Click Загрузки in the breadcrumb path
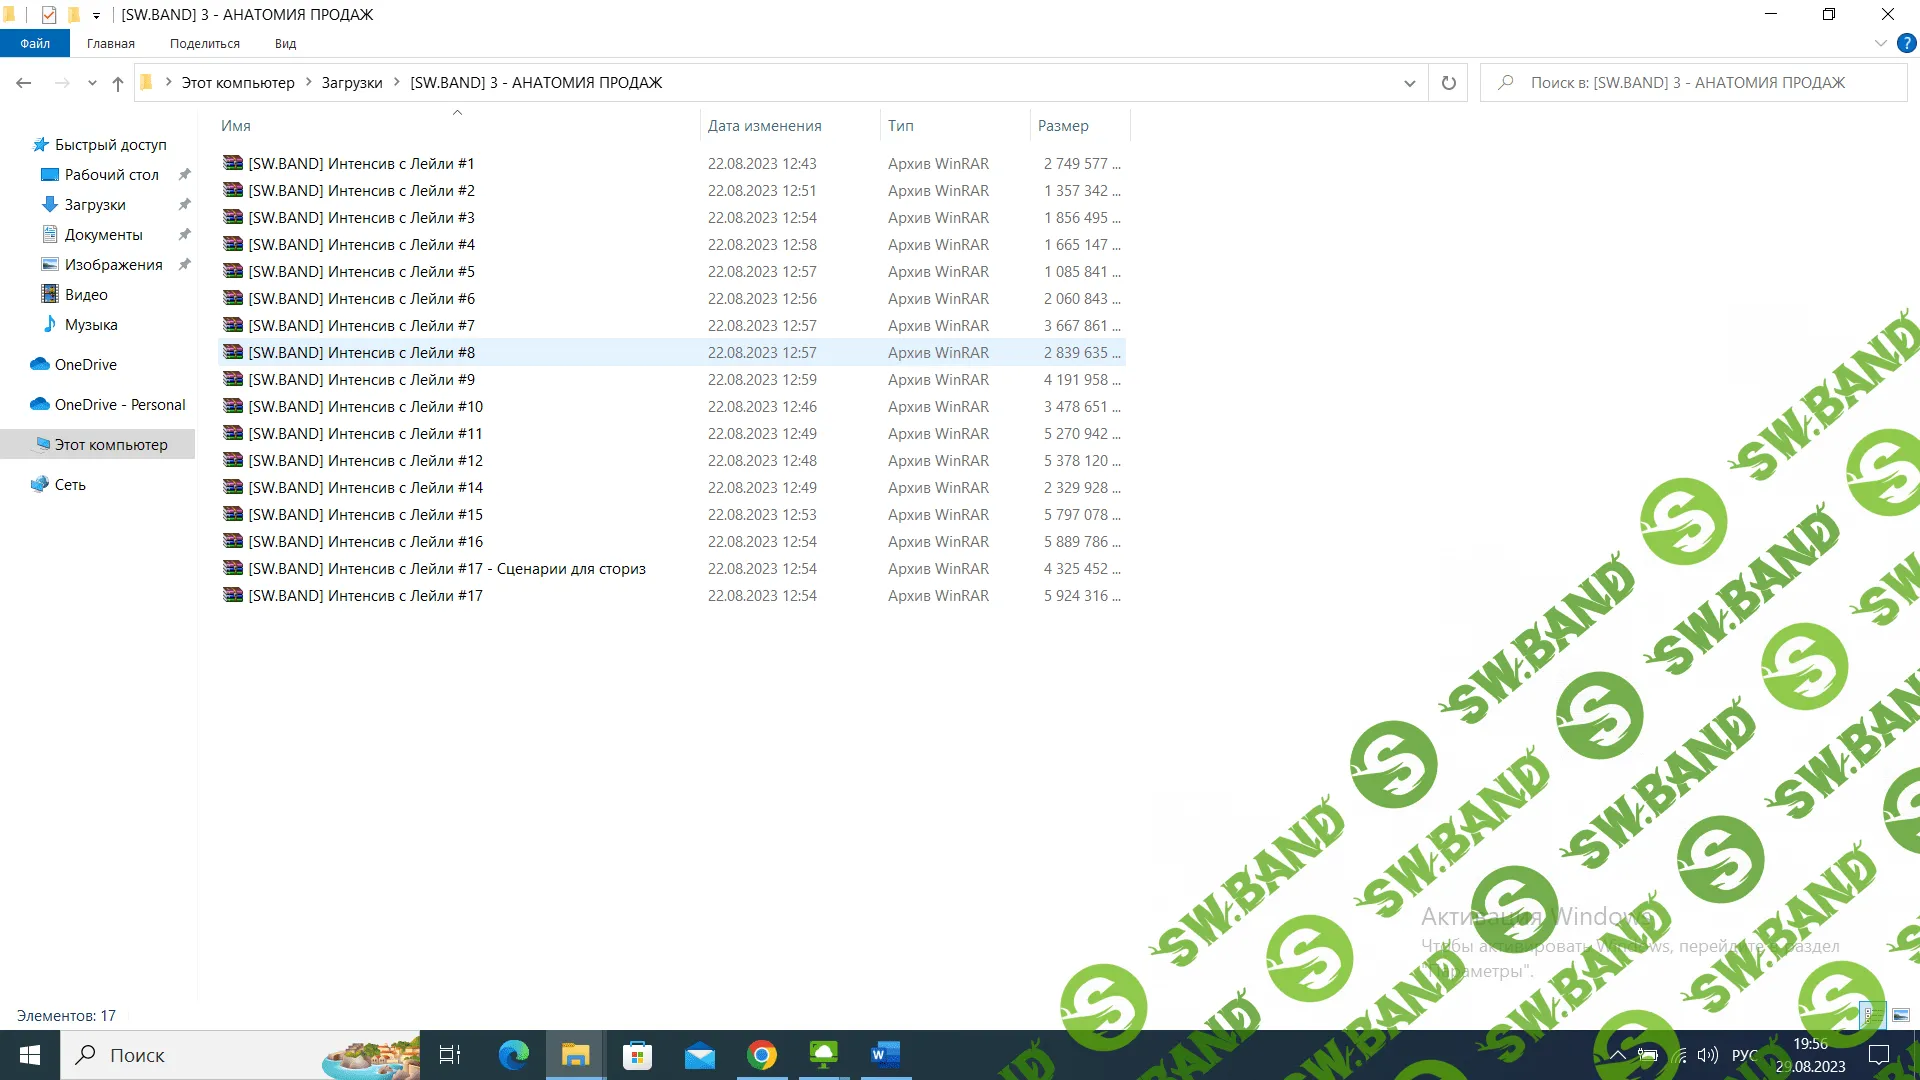1920x1080 pixels. (x=351, y=83)
